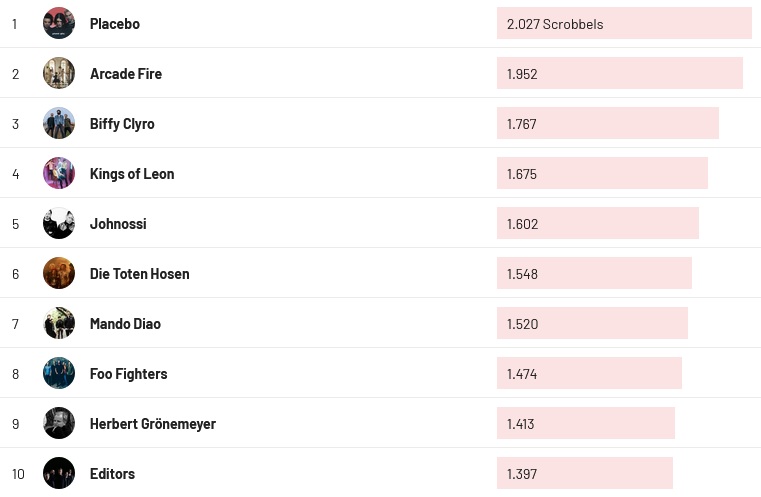The height and width of the screenshot is (497, 761).
Task: Go to the Arcade Fire artist page
Action: tap(126, 73)
